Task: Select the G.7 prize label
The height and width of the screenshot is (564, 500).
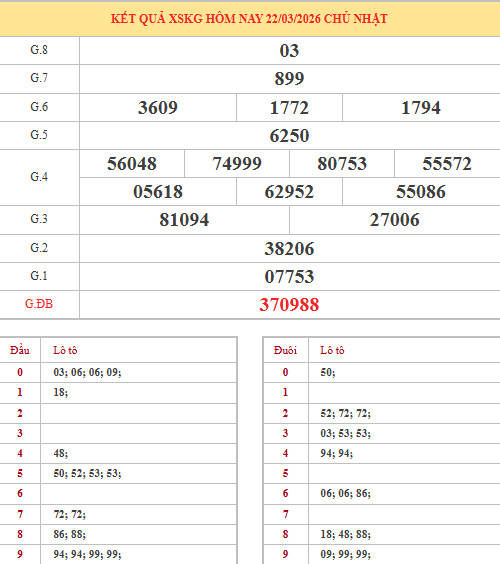Action: pos(39,78)
